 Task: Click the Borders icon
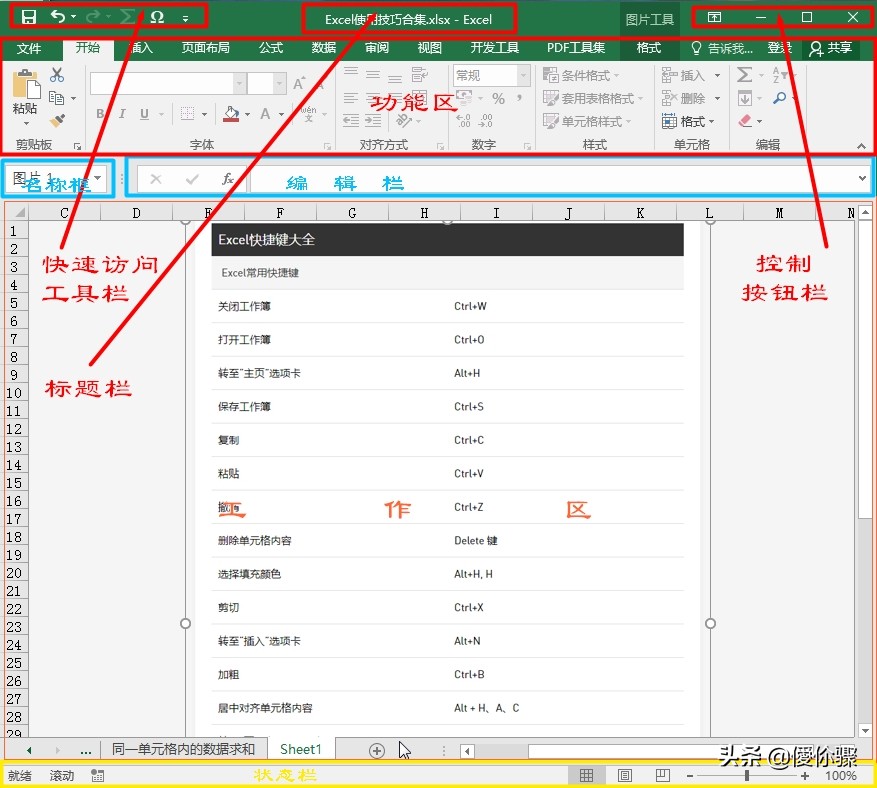[x=187, y=114]
